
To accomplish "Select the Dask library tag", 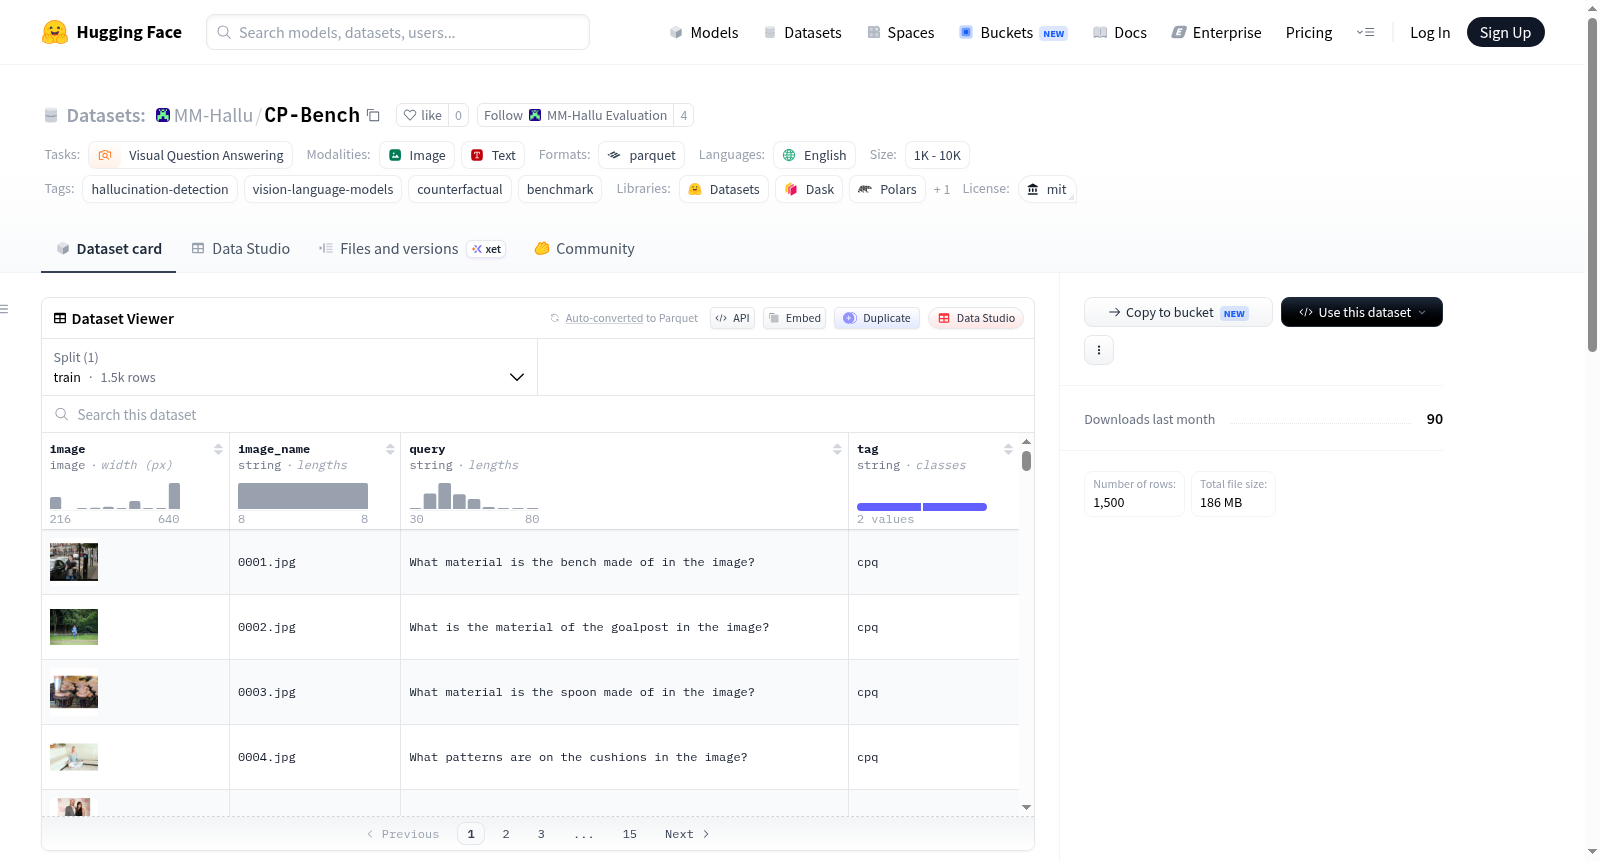I will (x=809, y=189).
